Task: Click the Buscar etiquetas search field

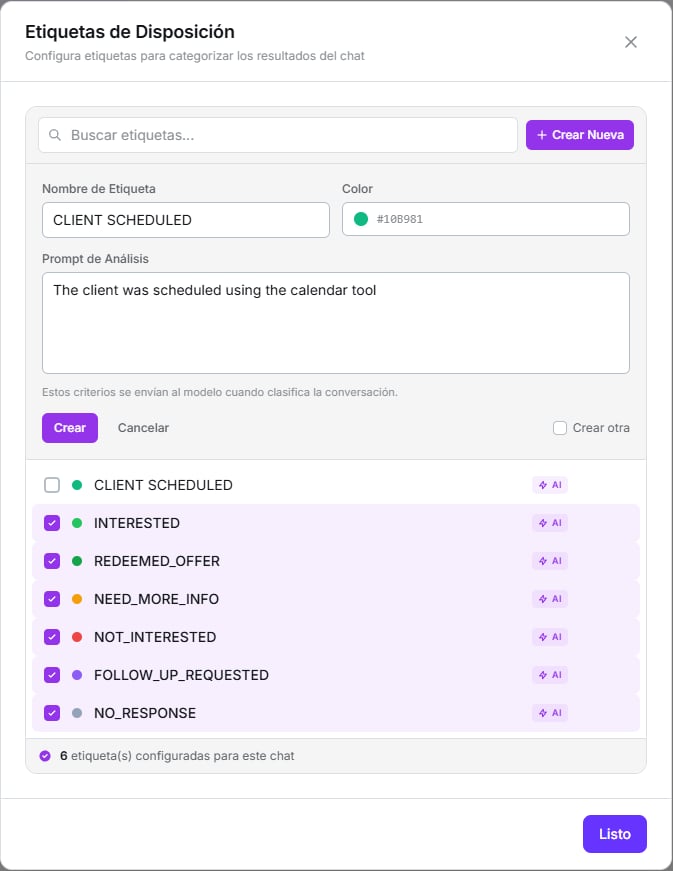Action: point(278,135)
